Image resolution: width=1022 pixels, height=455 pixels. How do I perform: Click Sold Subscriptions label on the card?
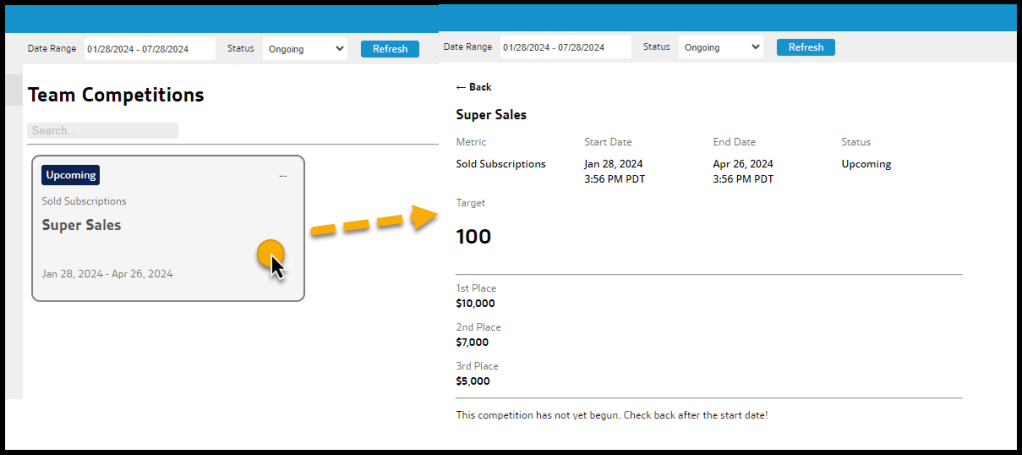click(84, 201)
